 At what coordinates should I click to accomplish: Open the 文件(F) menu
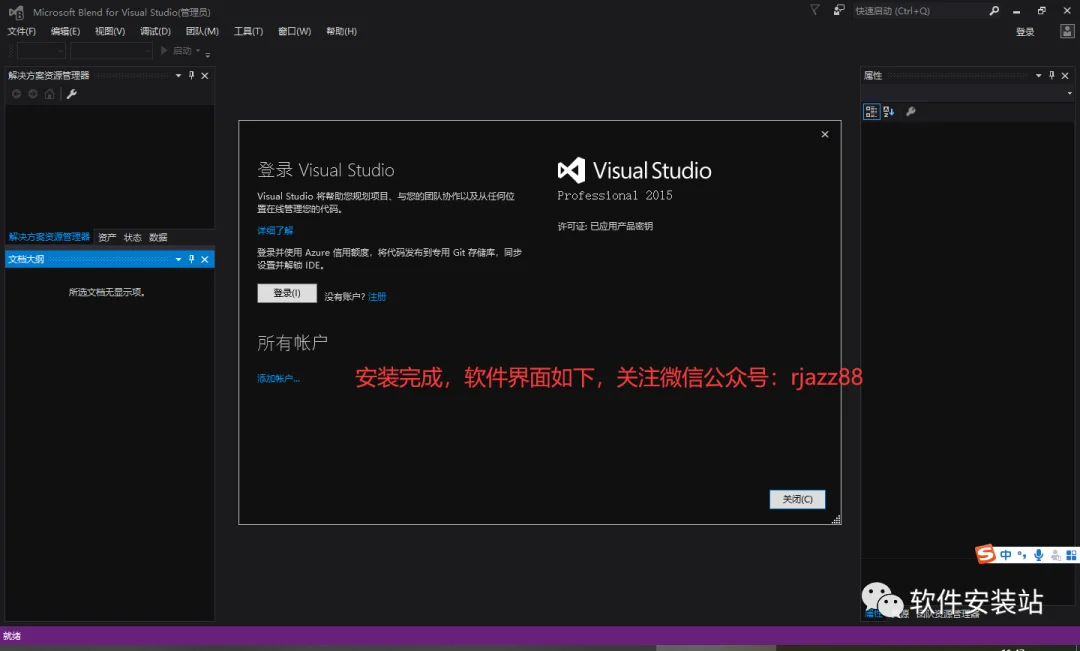21,32
